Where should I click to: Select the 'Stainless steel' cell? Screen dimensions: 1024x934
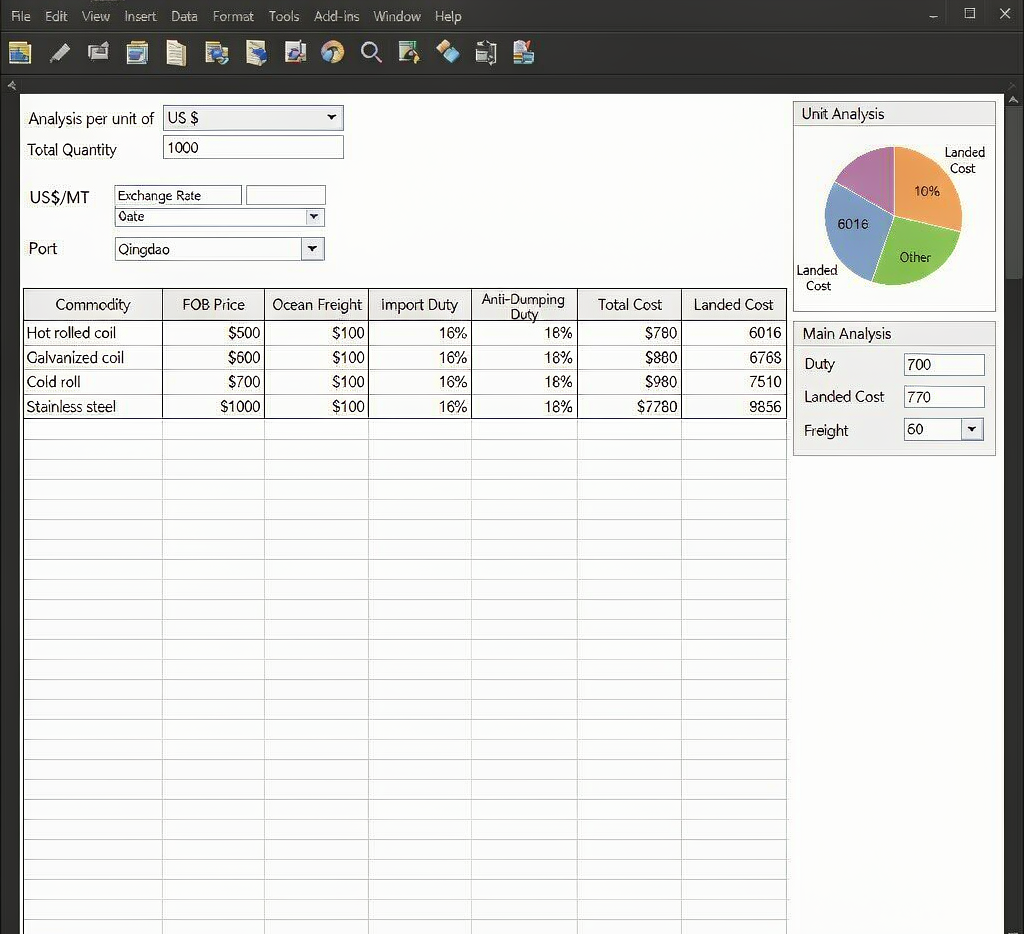click(93, 406)
